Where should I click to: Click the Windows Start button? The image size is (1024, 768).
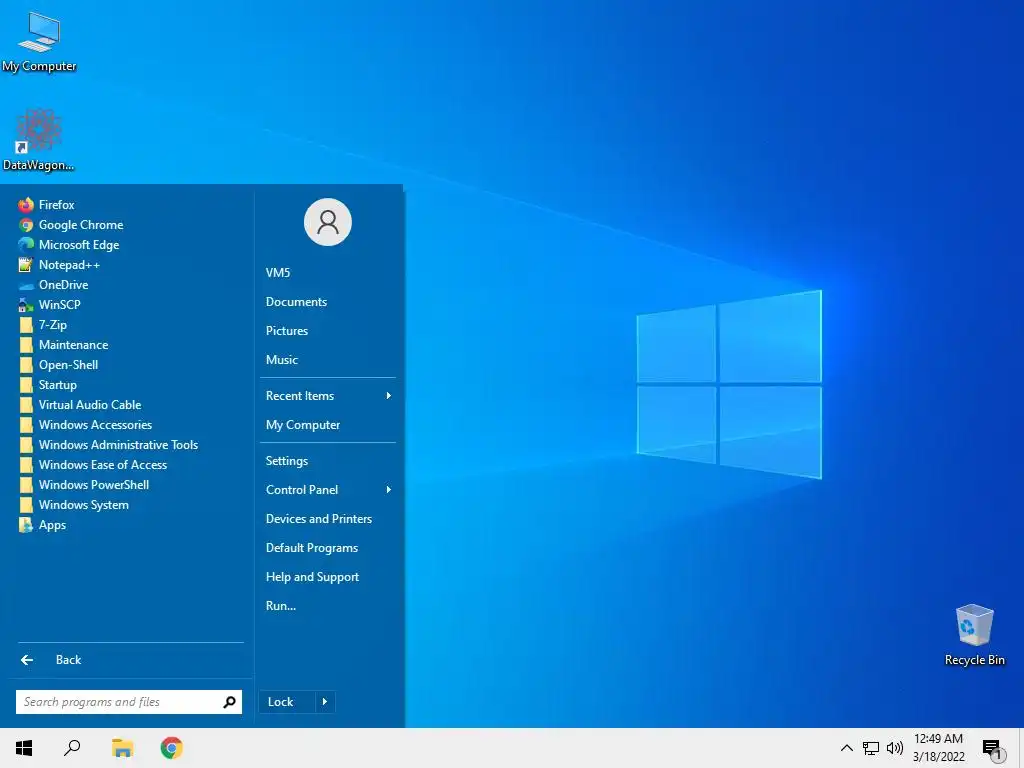pos(24,748)
